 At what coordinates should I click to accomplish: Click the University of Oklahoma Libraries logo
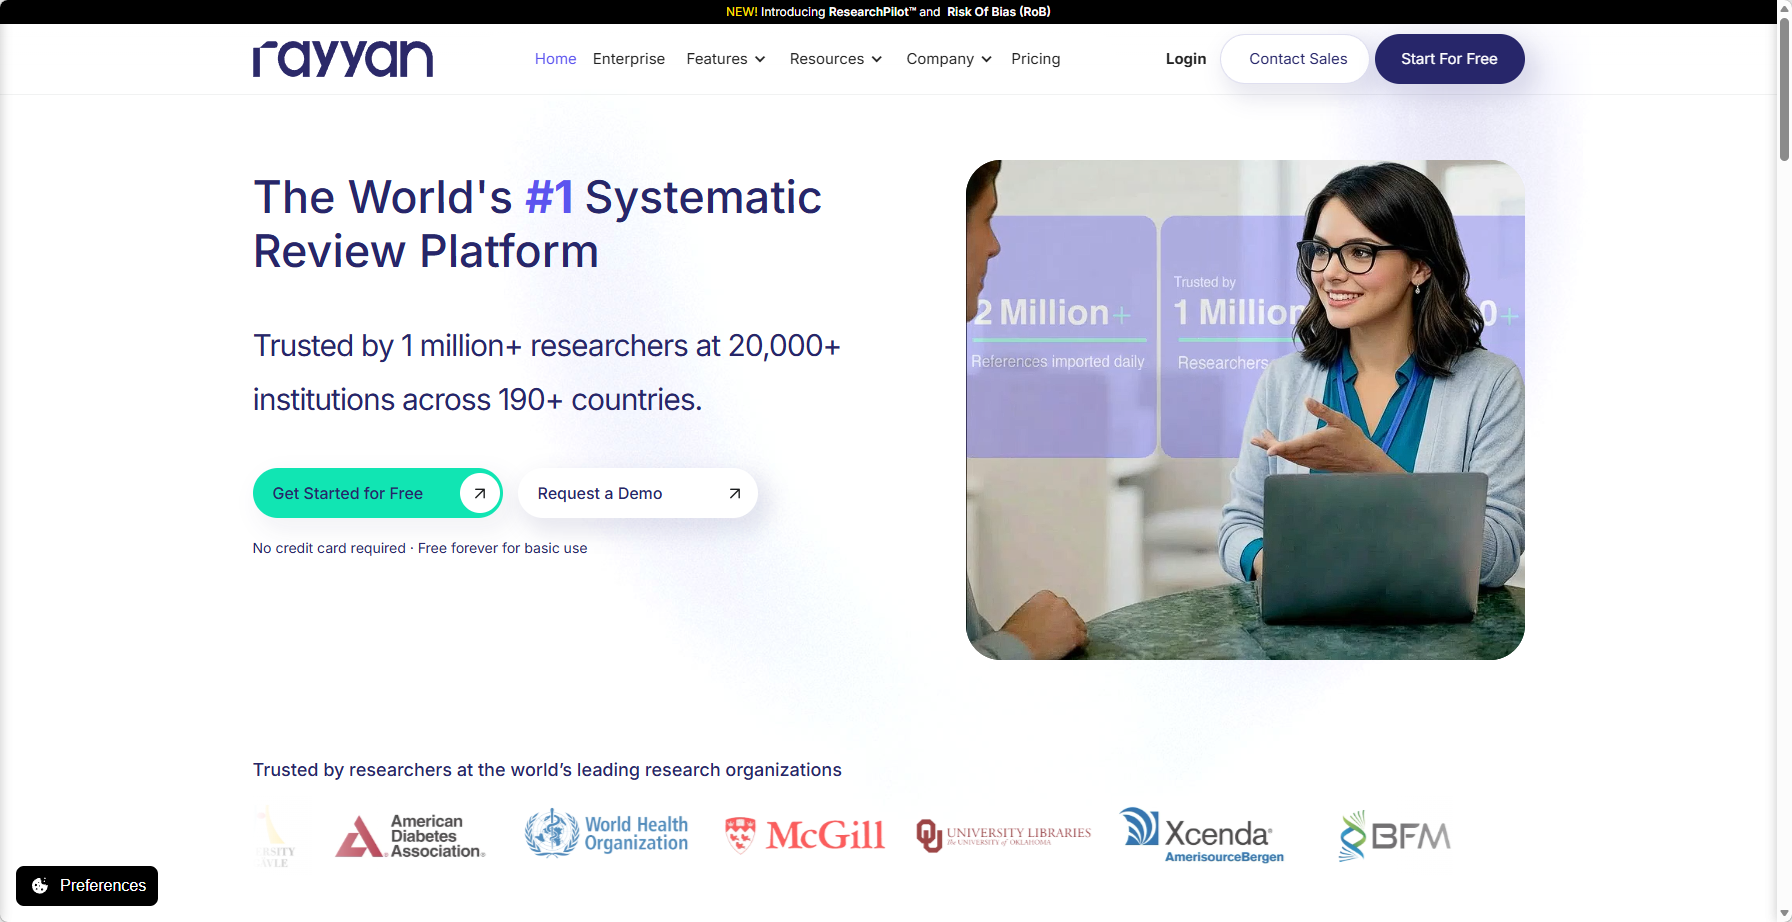[x=1003, y=835]
